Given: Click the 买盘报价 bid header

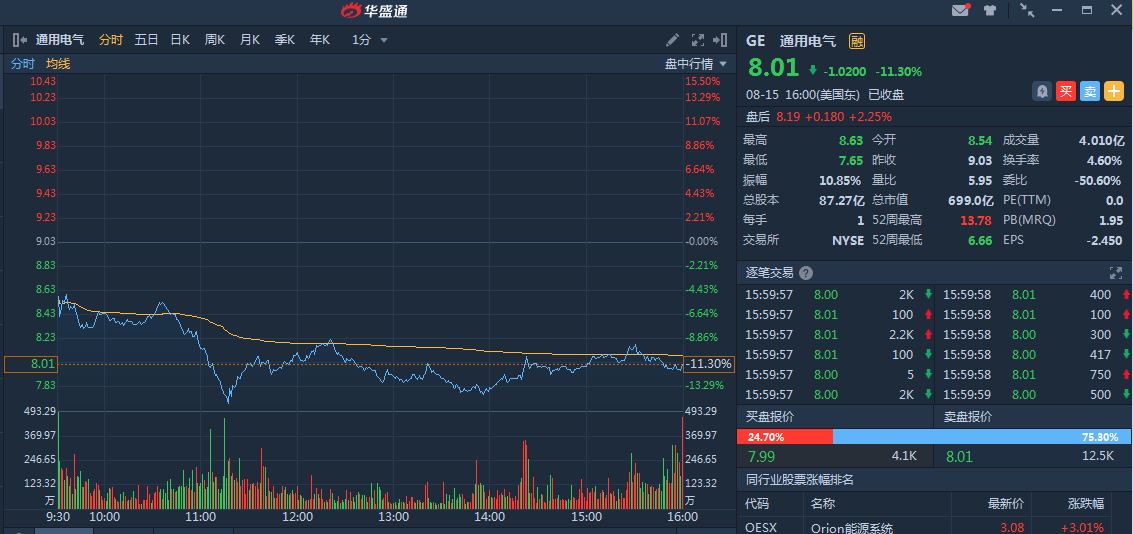Looking at the screenshot, I should tap(770, 417).
